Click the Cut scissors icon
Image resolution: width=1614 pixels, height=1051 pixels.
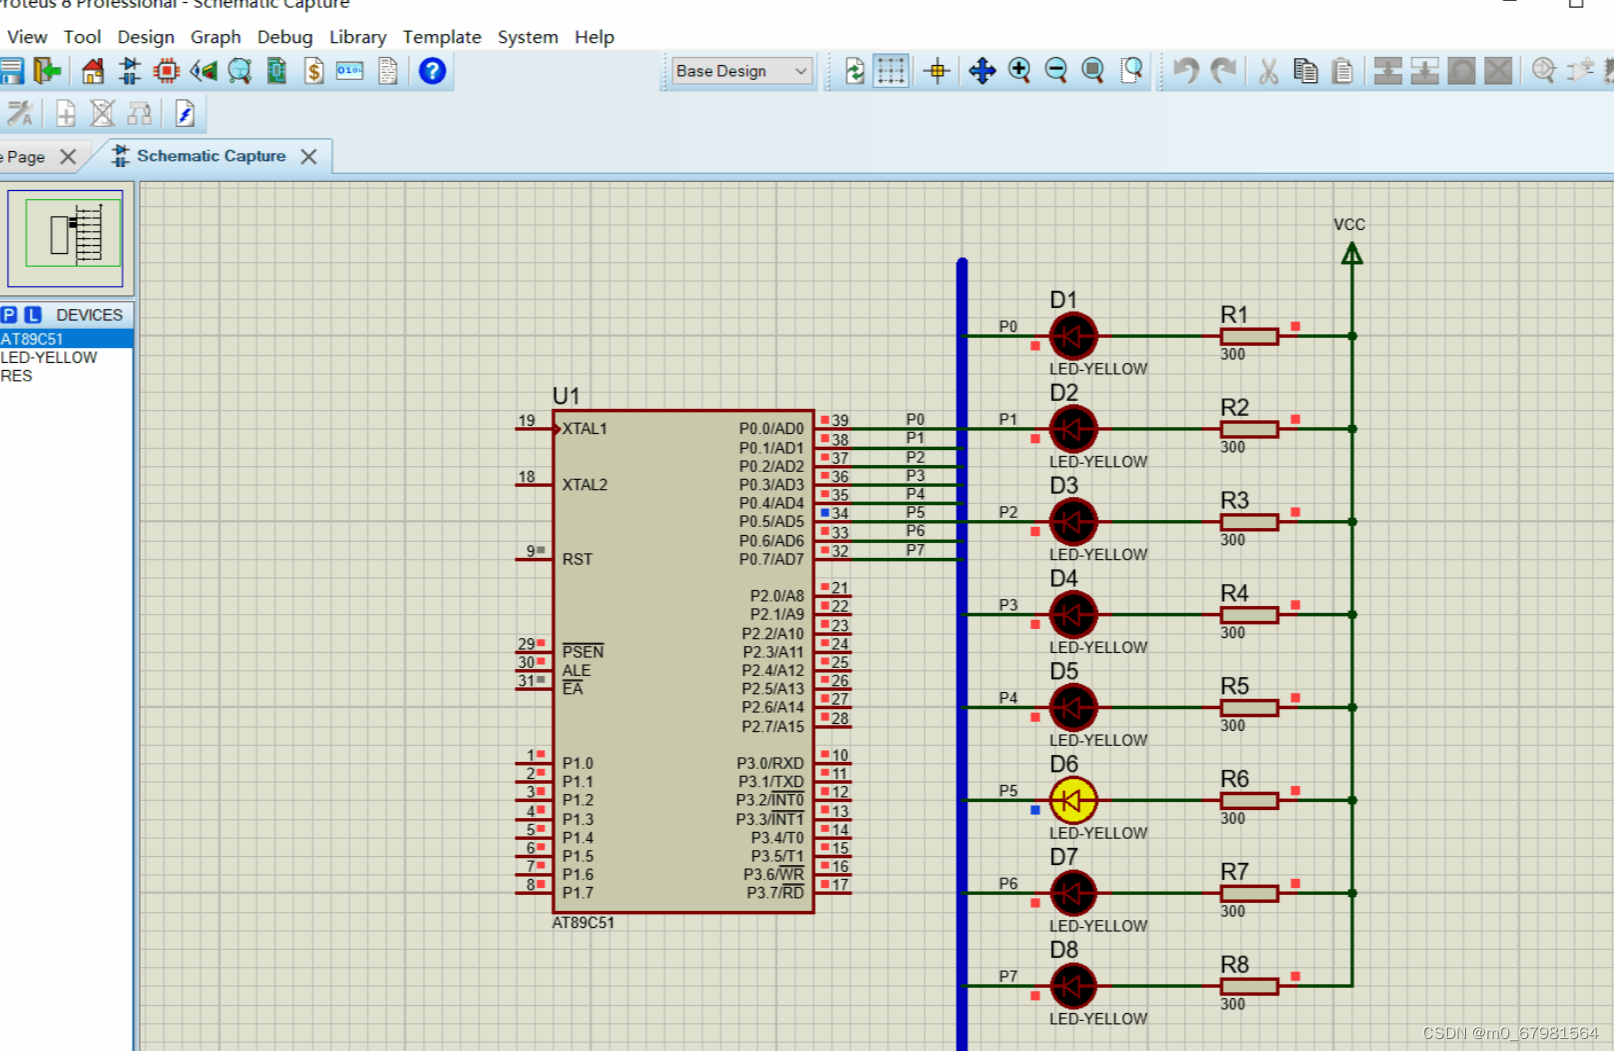[1269, 71]
